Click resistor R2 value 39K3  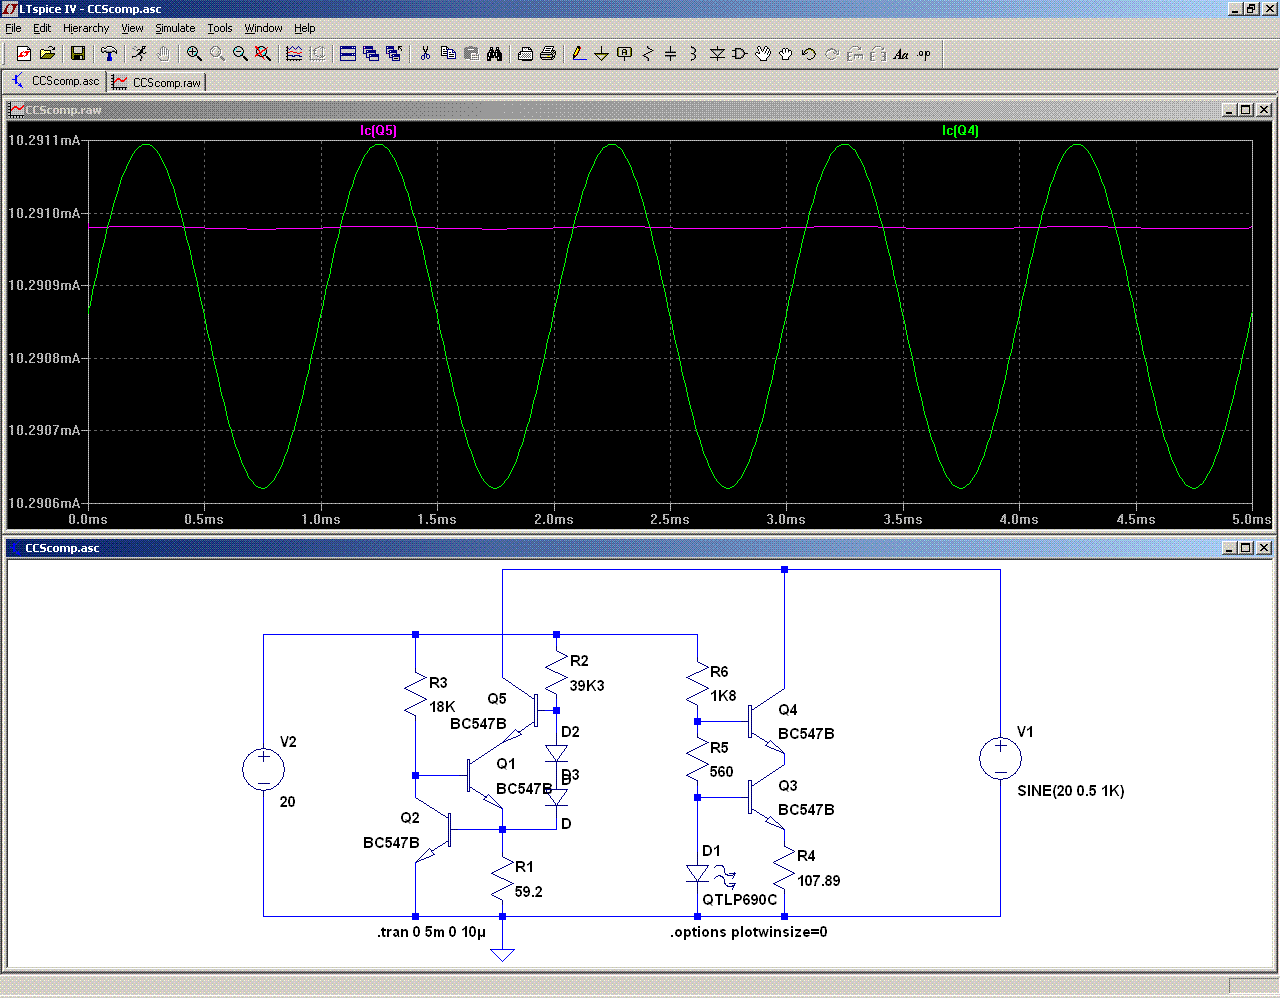tap(587, 686)
